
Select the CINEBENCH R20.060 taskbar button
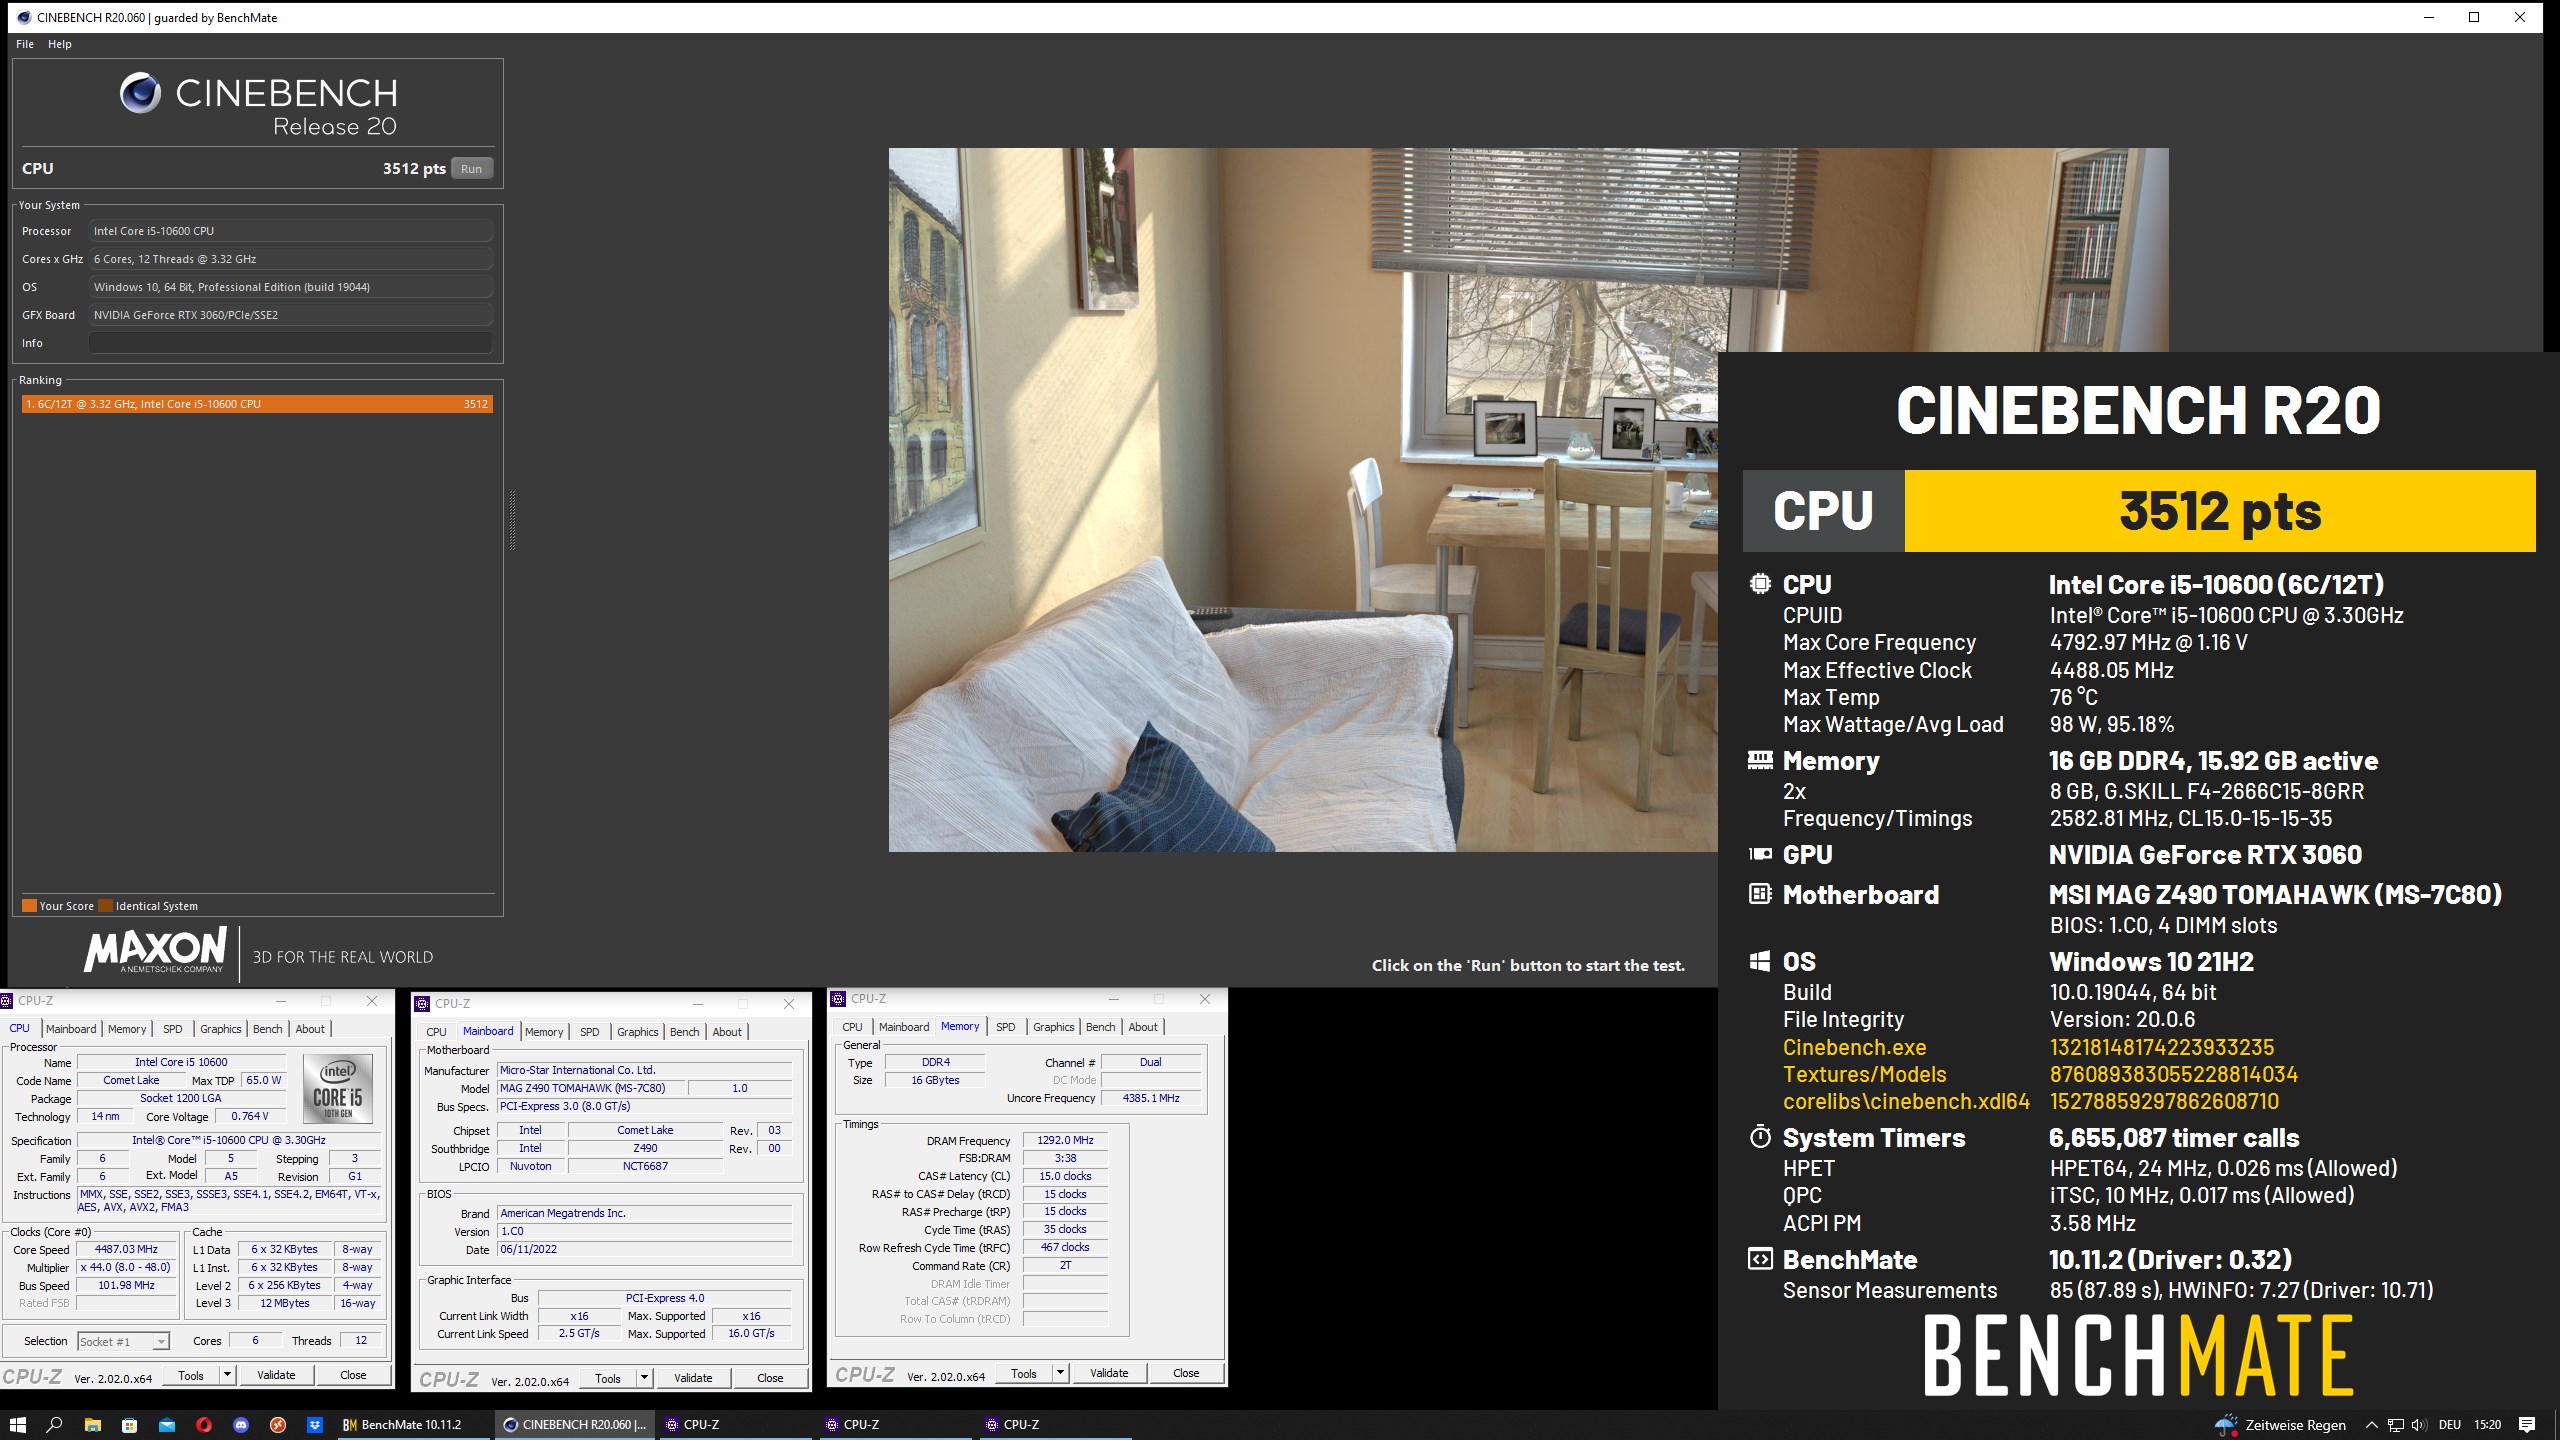pyautogui.click(x=574, y=1425)
